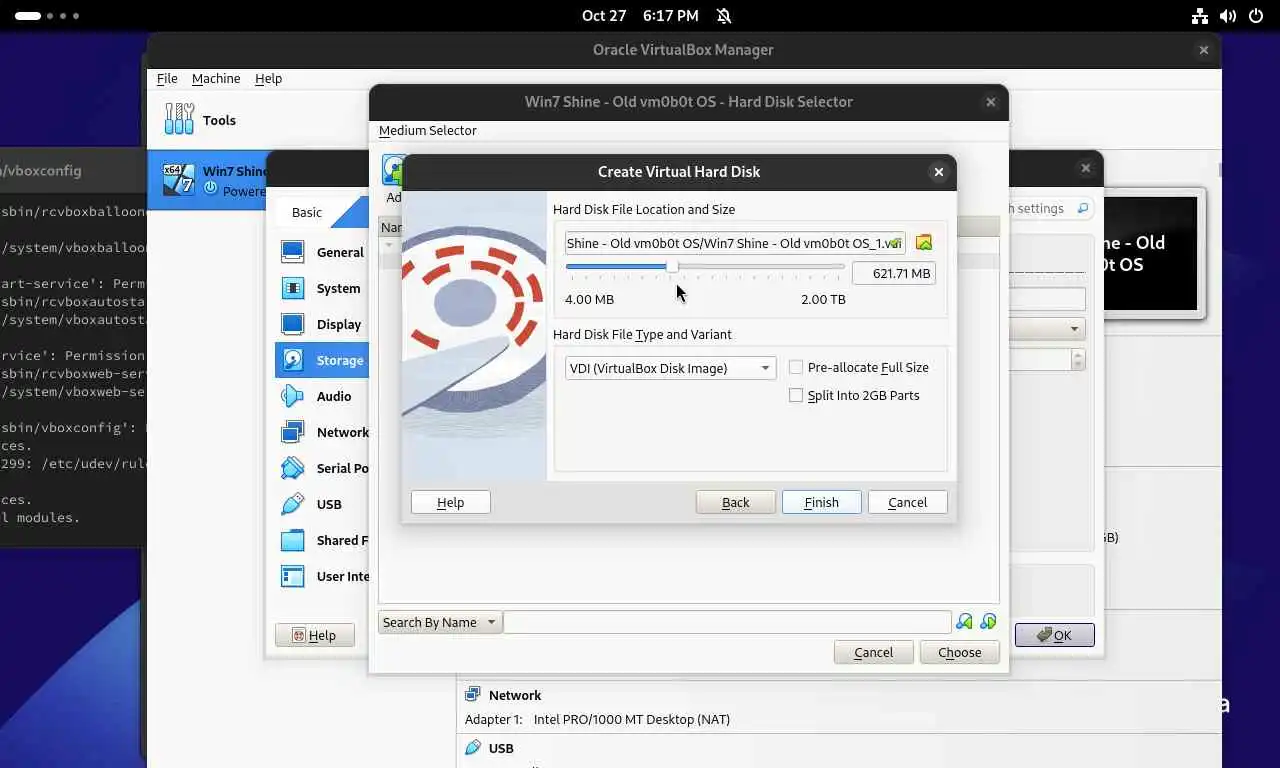Click the System settings chip icon

292,288
